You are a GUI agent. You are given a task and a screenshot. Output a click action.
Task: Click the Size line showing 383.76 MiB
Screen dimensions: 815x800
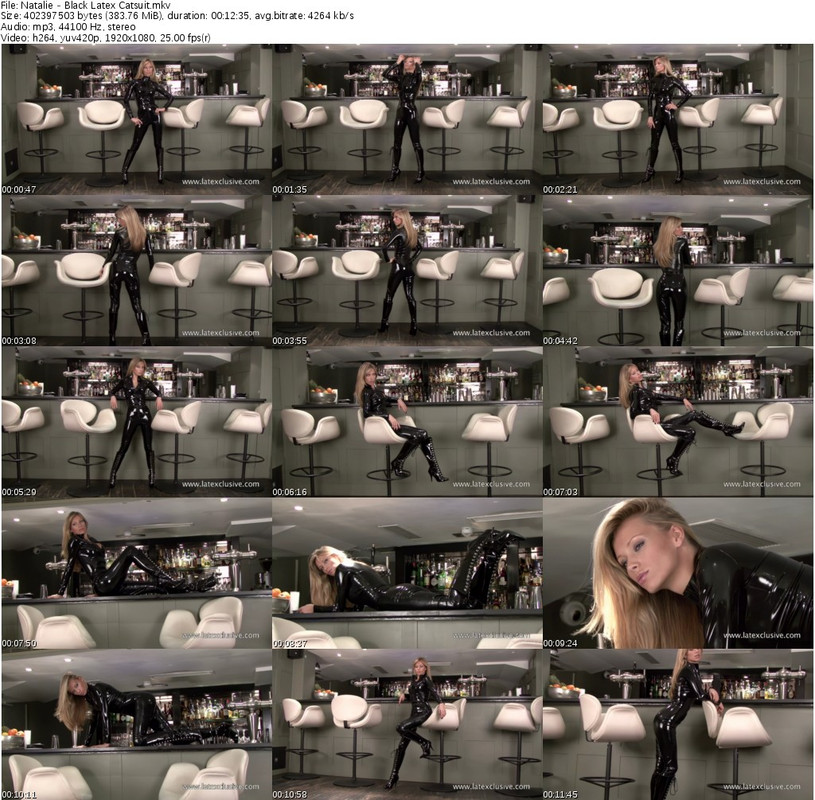tap(177, 16)
